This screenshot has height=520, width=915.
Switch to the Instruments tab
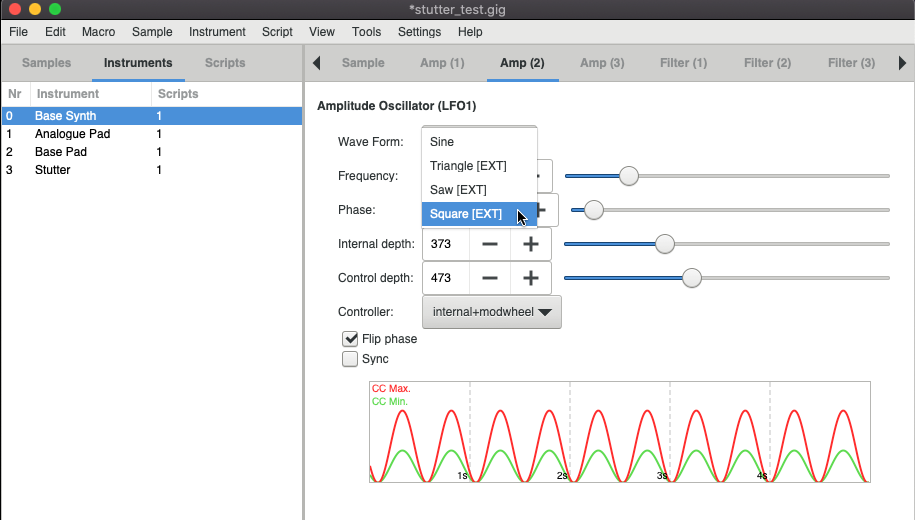[x=138, y=63]
